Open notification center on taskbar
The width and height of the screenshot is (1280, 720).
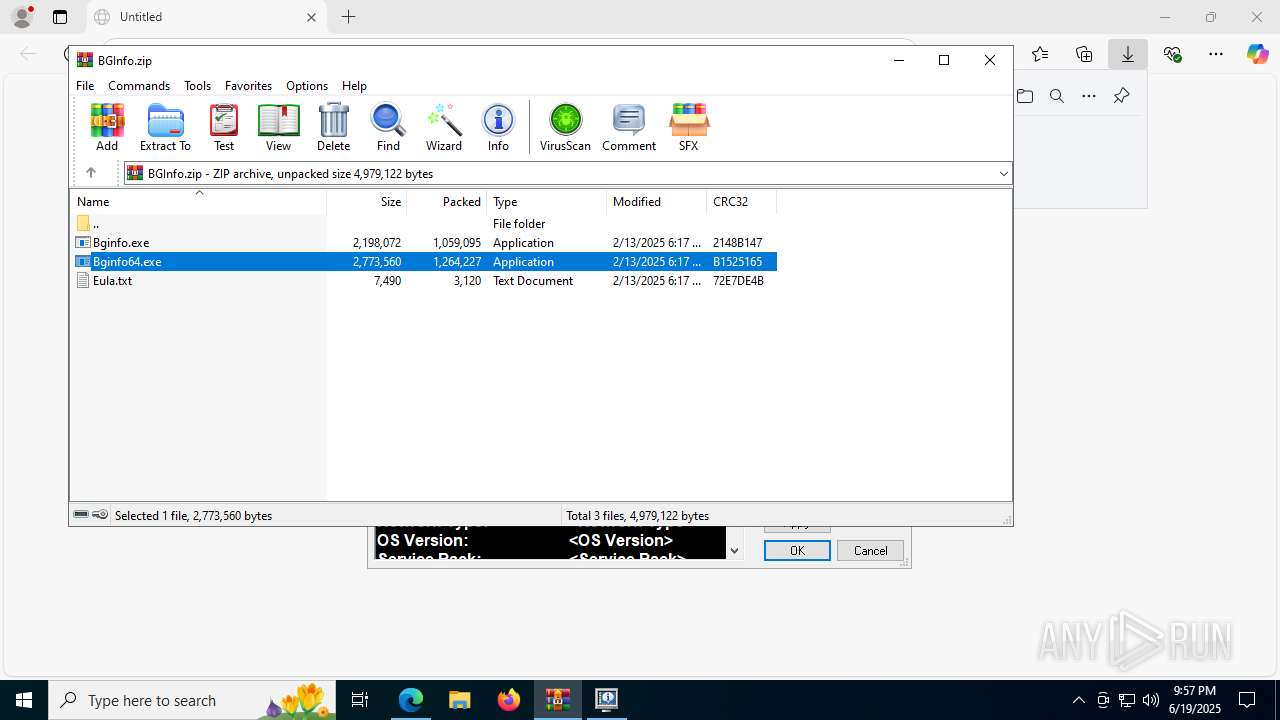tap(1247, 700)
